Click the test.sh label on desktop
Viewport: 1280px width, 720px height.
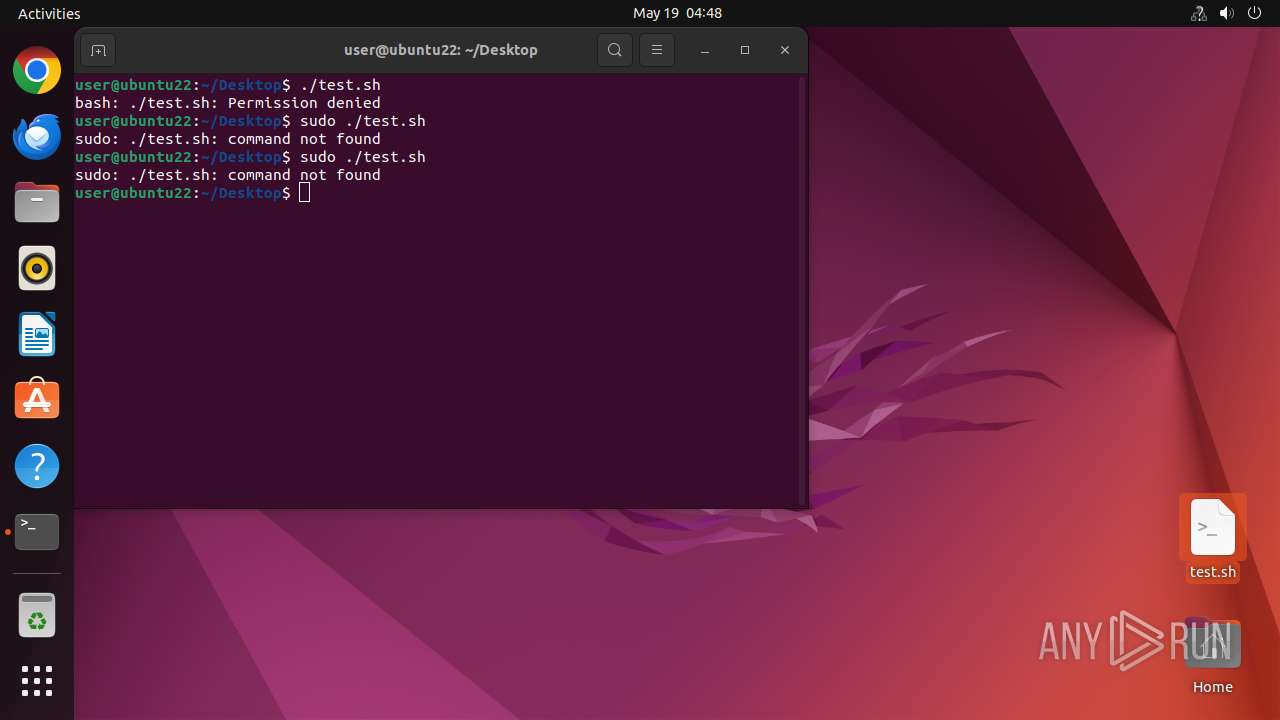(1213, 572)
